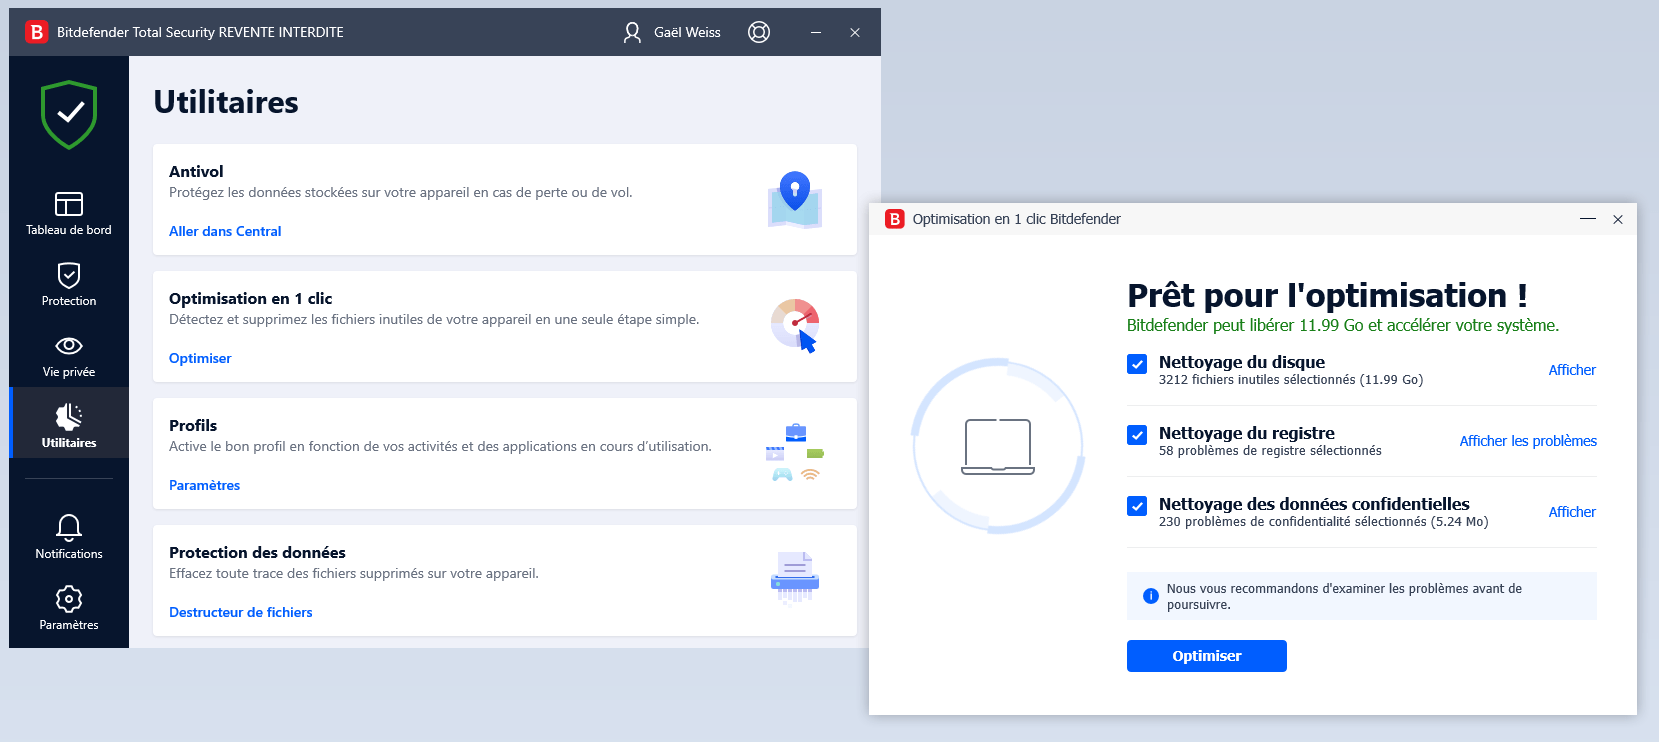Click Afficher next to Nettoyage du disque
This screenshot has height=742, width=1659.
[x=1571, y=370]
